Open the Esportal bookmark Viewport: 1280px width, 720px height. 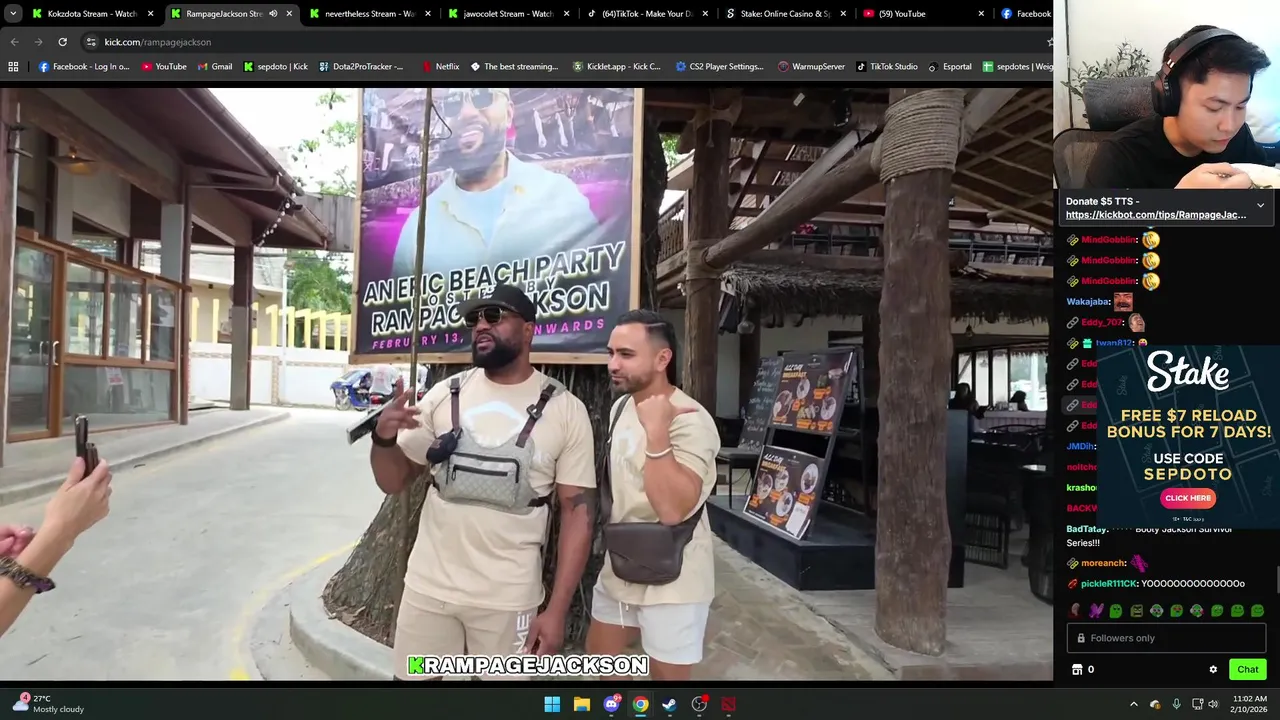(x=949, y=67)
